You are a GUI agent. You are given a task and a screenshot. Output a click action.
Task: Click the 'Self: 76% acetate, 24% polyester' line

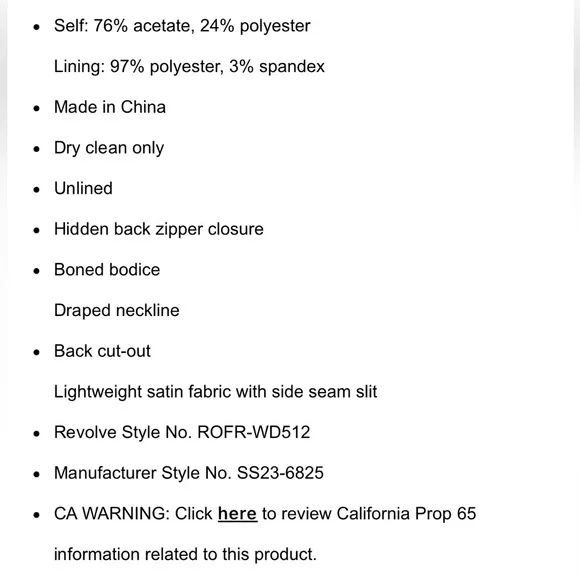[182, 26]
